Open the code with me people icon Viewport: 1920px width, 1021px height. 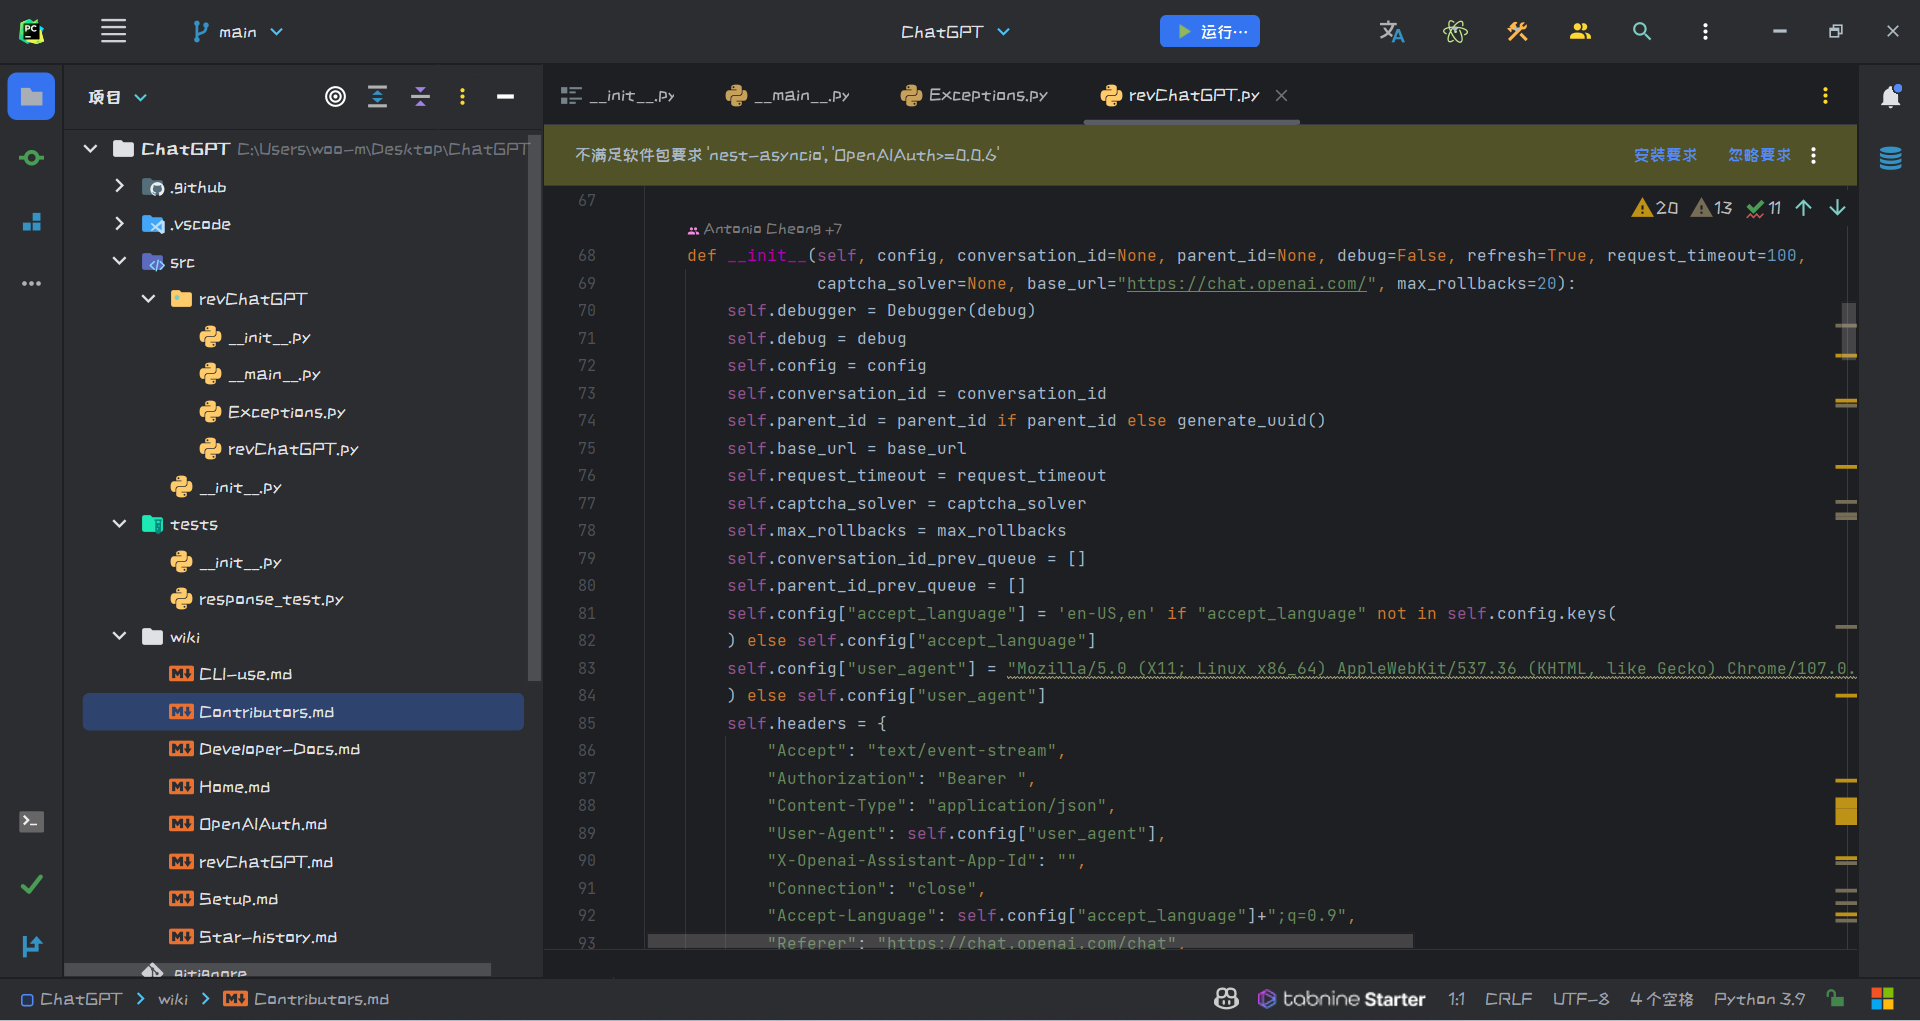[1580, 32]
